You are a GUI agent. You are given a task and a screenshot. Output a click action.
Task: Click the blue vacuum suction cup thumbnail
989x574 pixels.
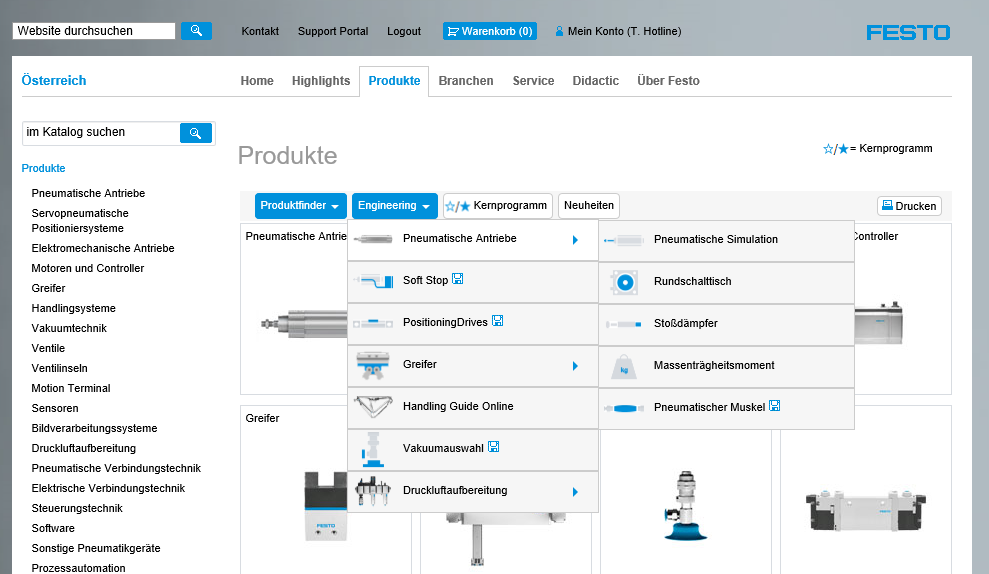[x=686, y=505]
